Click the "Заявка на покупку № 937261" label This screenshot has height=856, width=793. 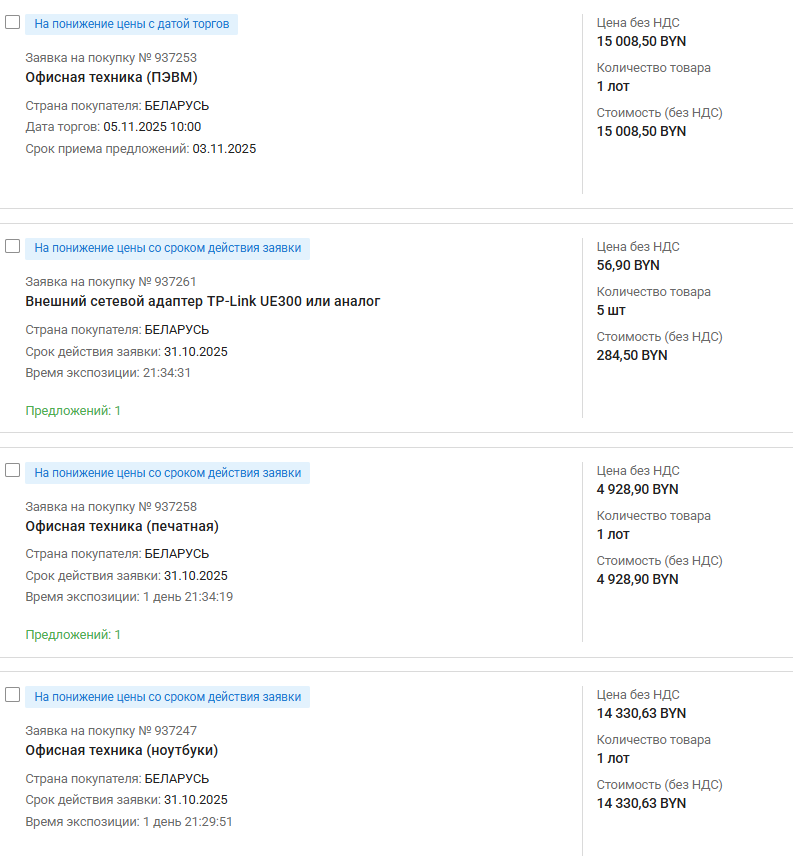[110, 281]
